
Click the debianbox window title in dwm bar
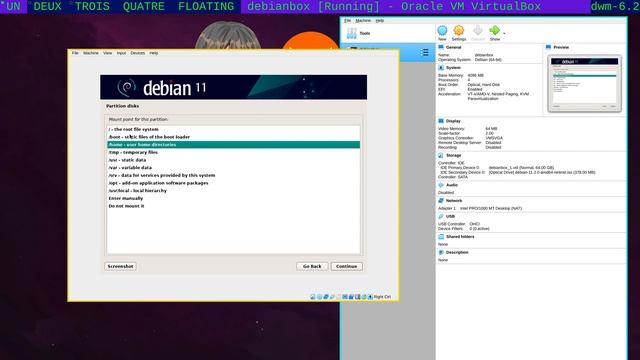(x=394, y=7)
